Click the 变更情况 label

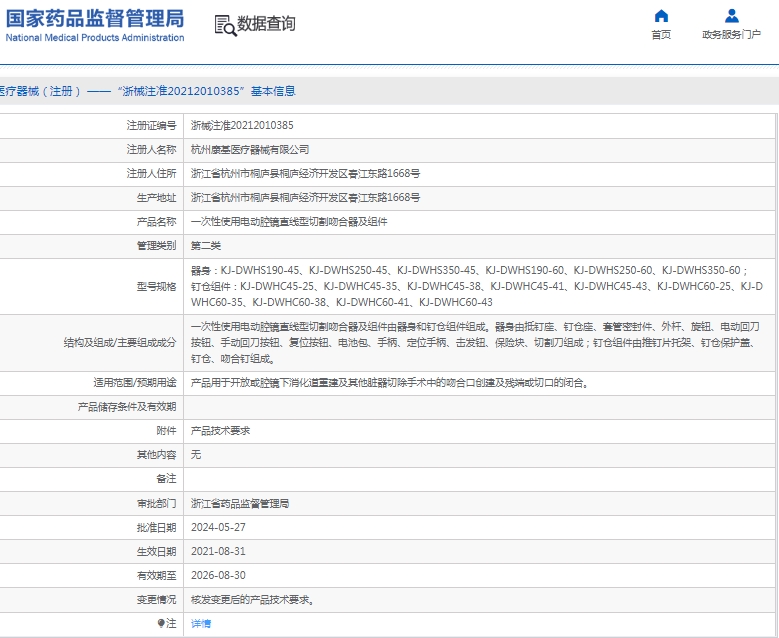(156, 600)
